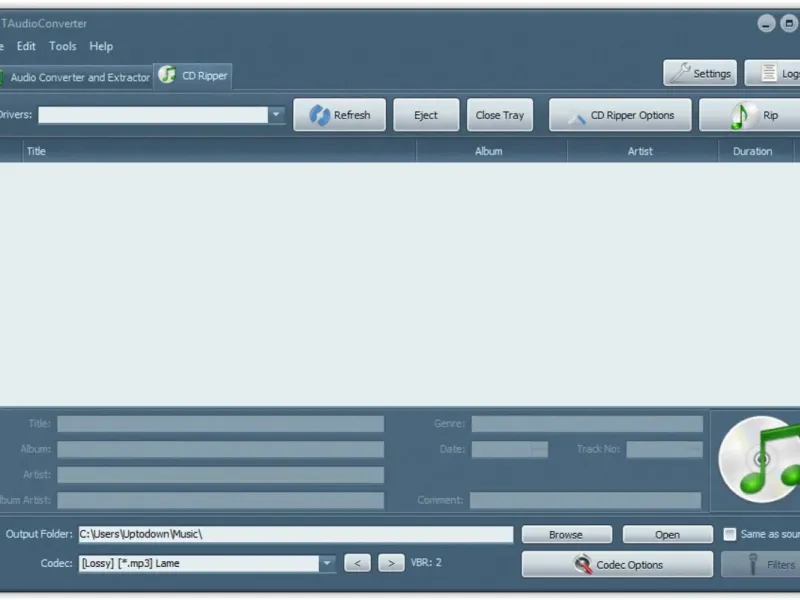This screenshot has height=600, width=800.
Task: Click the blue refresh arrows icon
Action: click(x=320, y=115)
